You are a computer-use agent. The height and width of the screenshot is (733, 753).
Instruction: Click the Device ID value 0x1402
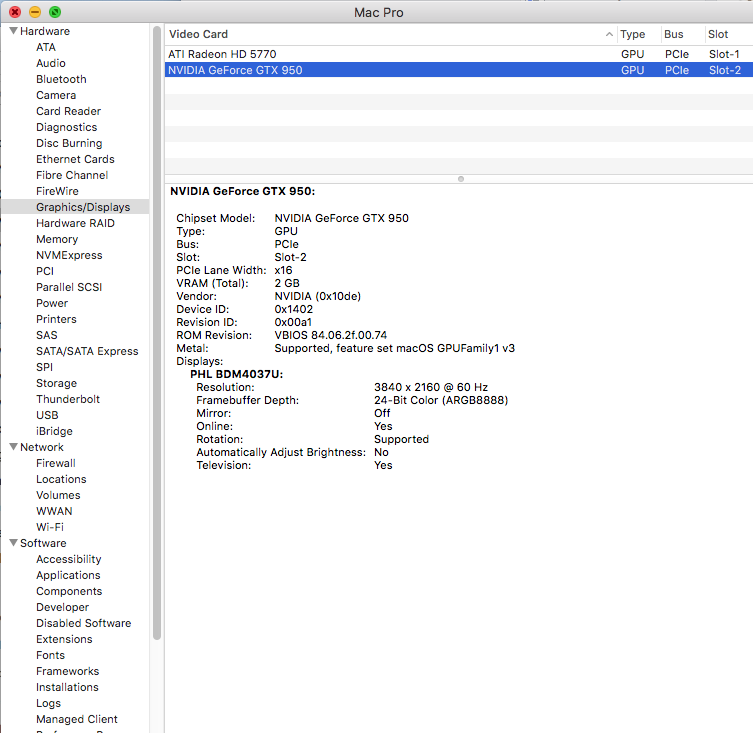(x=293, y=309)
